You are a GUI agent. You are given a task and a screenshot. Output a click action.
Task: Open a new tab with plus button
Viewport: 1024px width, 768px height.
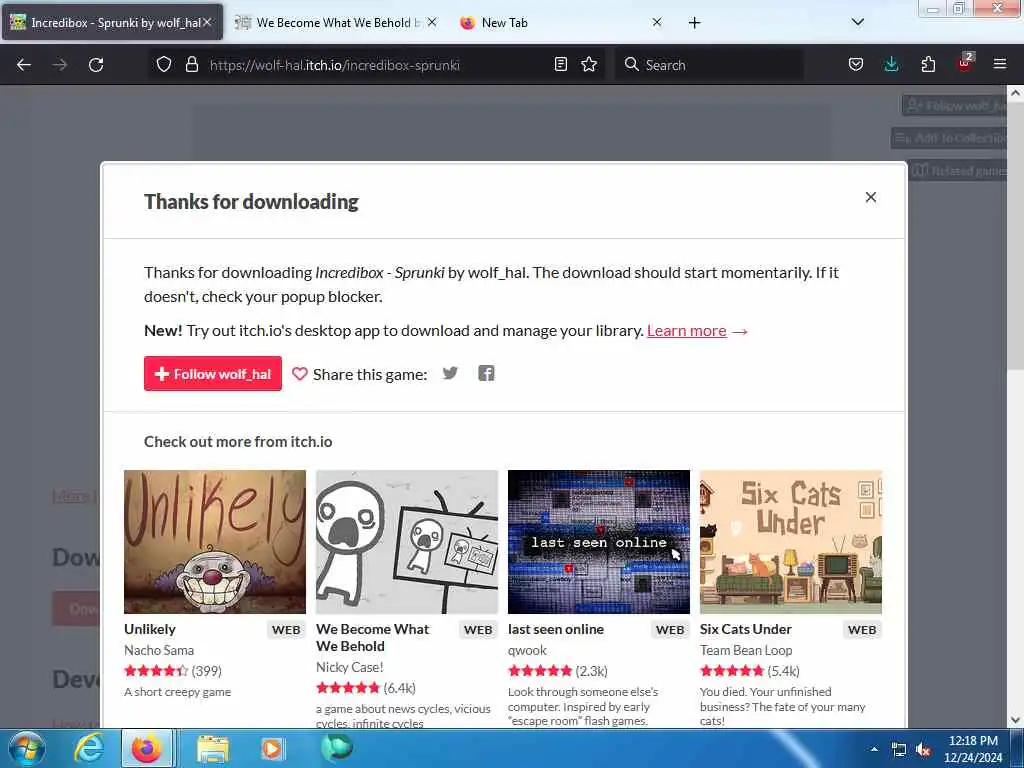pos(694,23)
